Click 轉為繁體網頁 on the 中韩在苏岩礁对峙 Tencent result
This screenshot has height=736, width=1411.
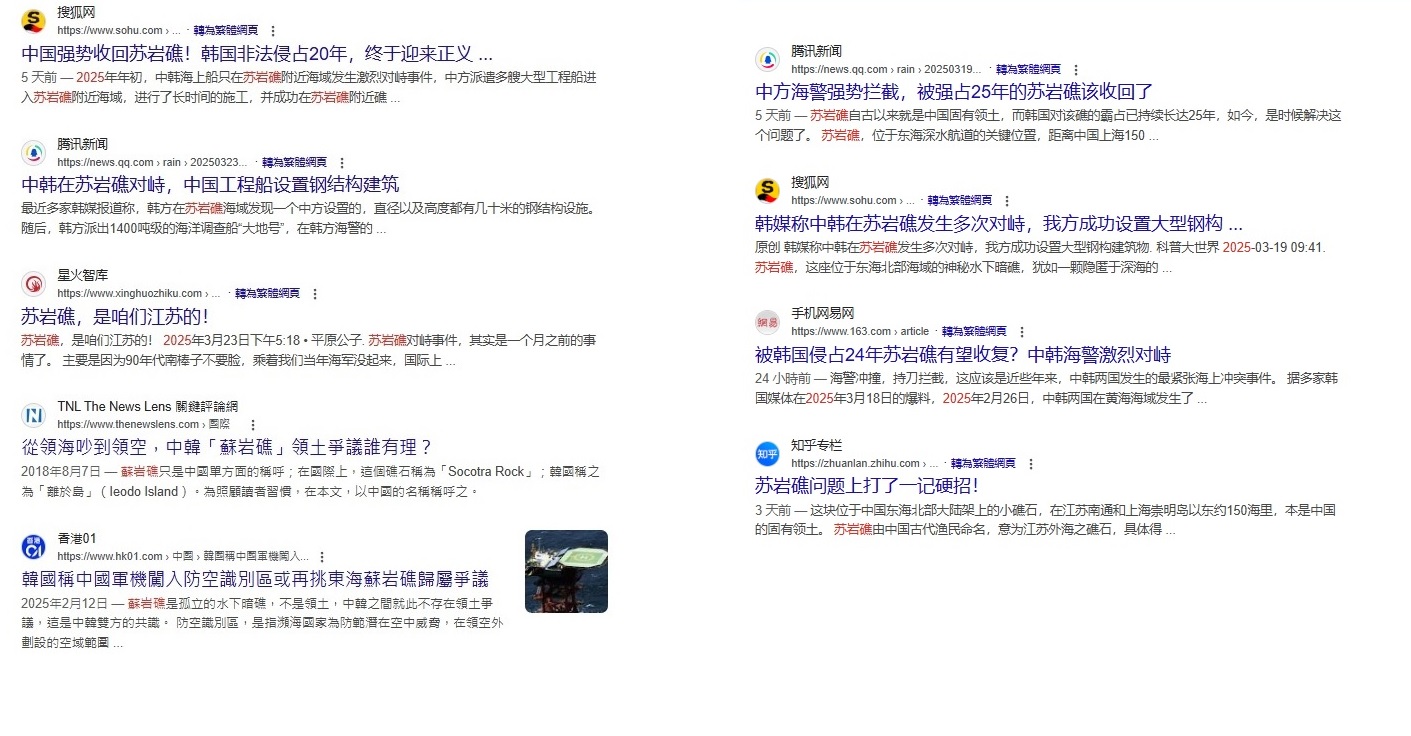(294, 162)
